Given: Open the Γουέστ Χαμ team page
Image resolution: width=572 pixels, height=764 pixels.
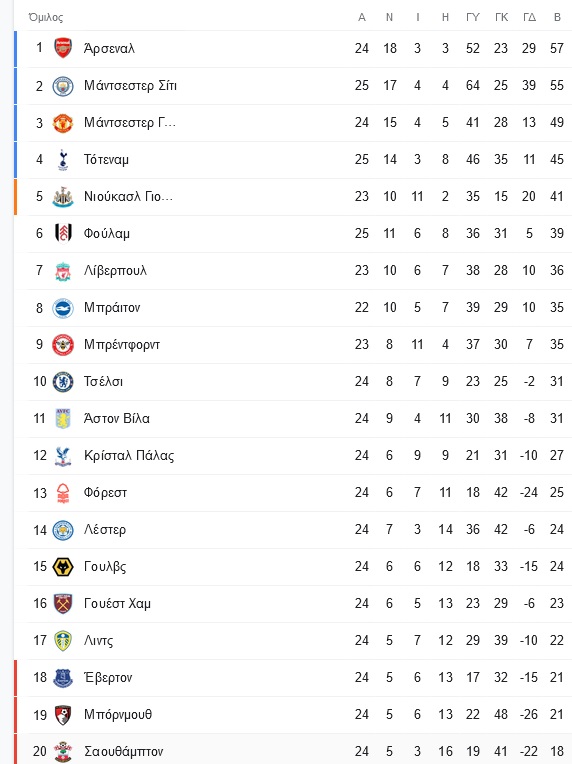Looking at the screenshot, I should pyautogui.click(x=117, y=604).
